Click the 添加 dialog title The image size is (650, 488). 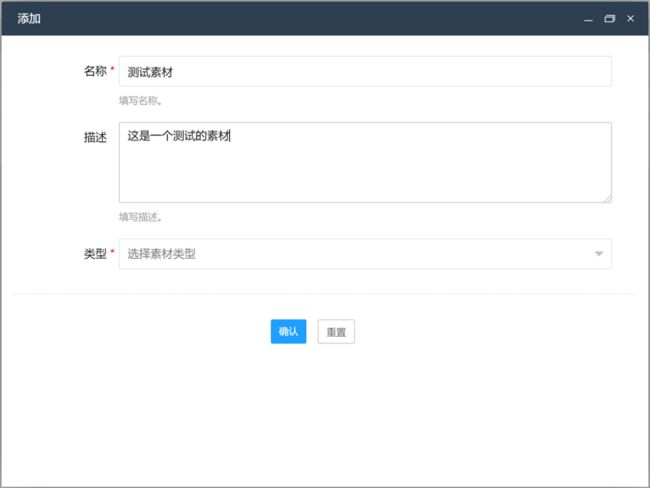[x=29, y=19]
